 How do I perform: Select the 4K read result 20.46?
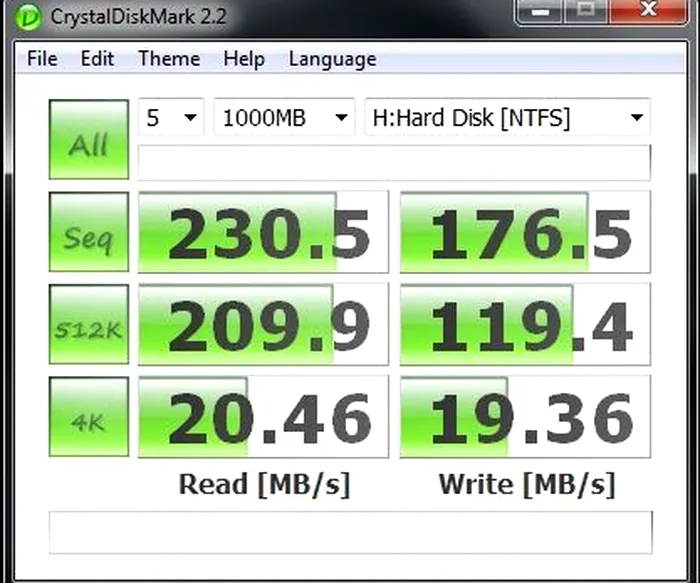click(263, 416)
